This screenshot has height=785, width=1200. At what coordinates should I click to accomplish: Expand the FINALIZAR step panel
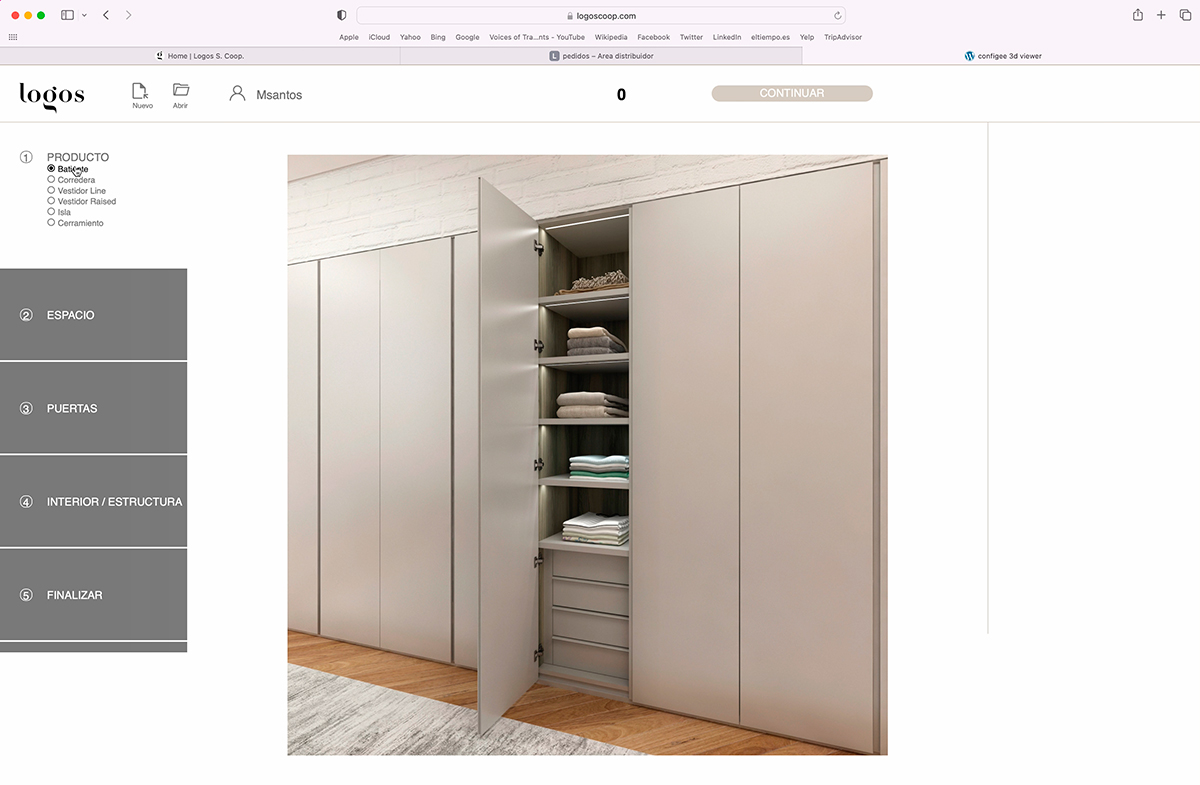coord(93,595)
